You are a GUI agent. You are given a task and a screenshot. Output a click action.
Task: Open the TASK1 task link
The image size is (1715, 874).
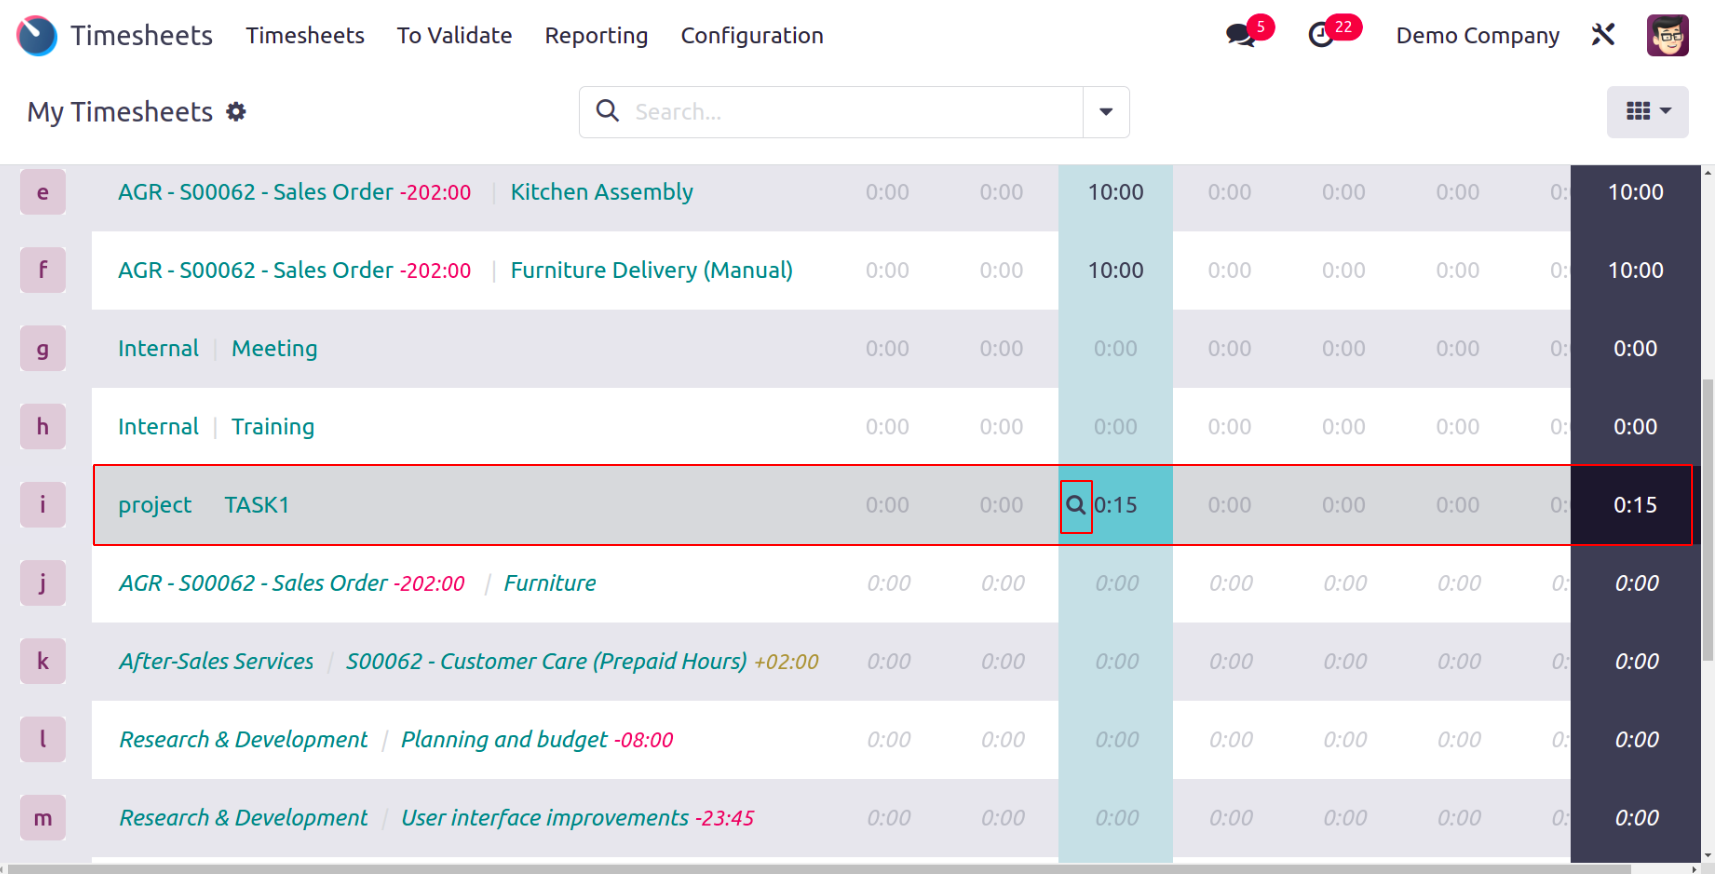(x=257, y=505)
